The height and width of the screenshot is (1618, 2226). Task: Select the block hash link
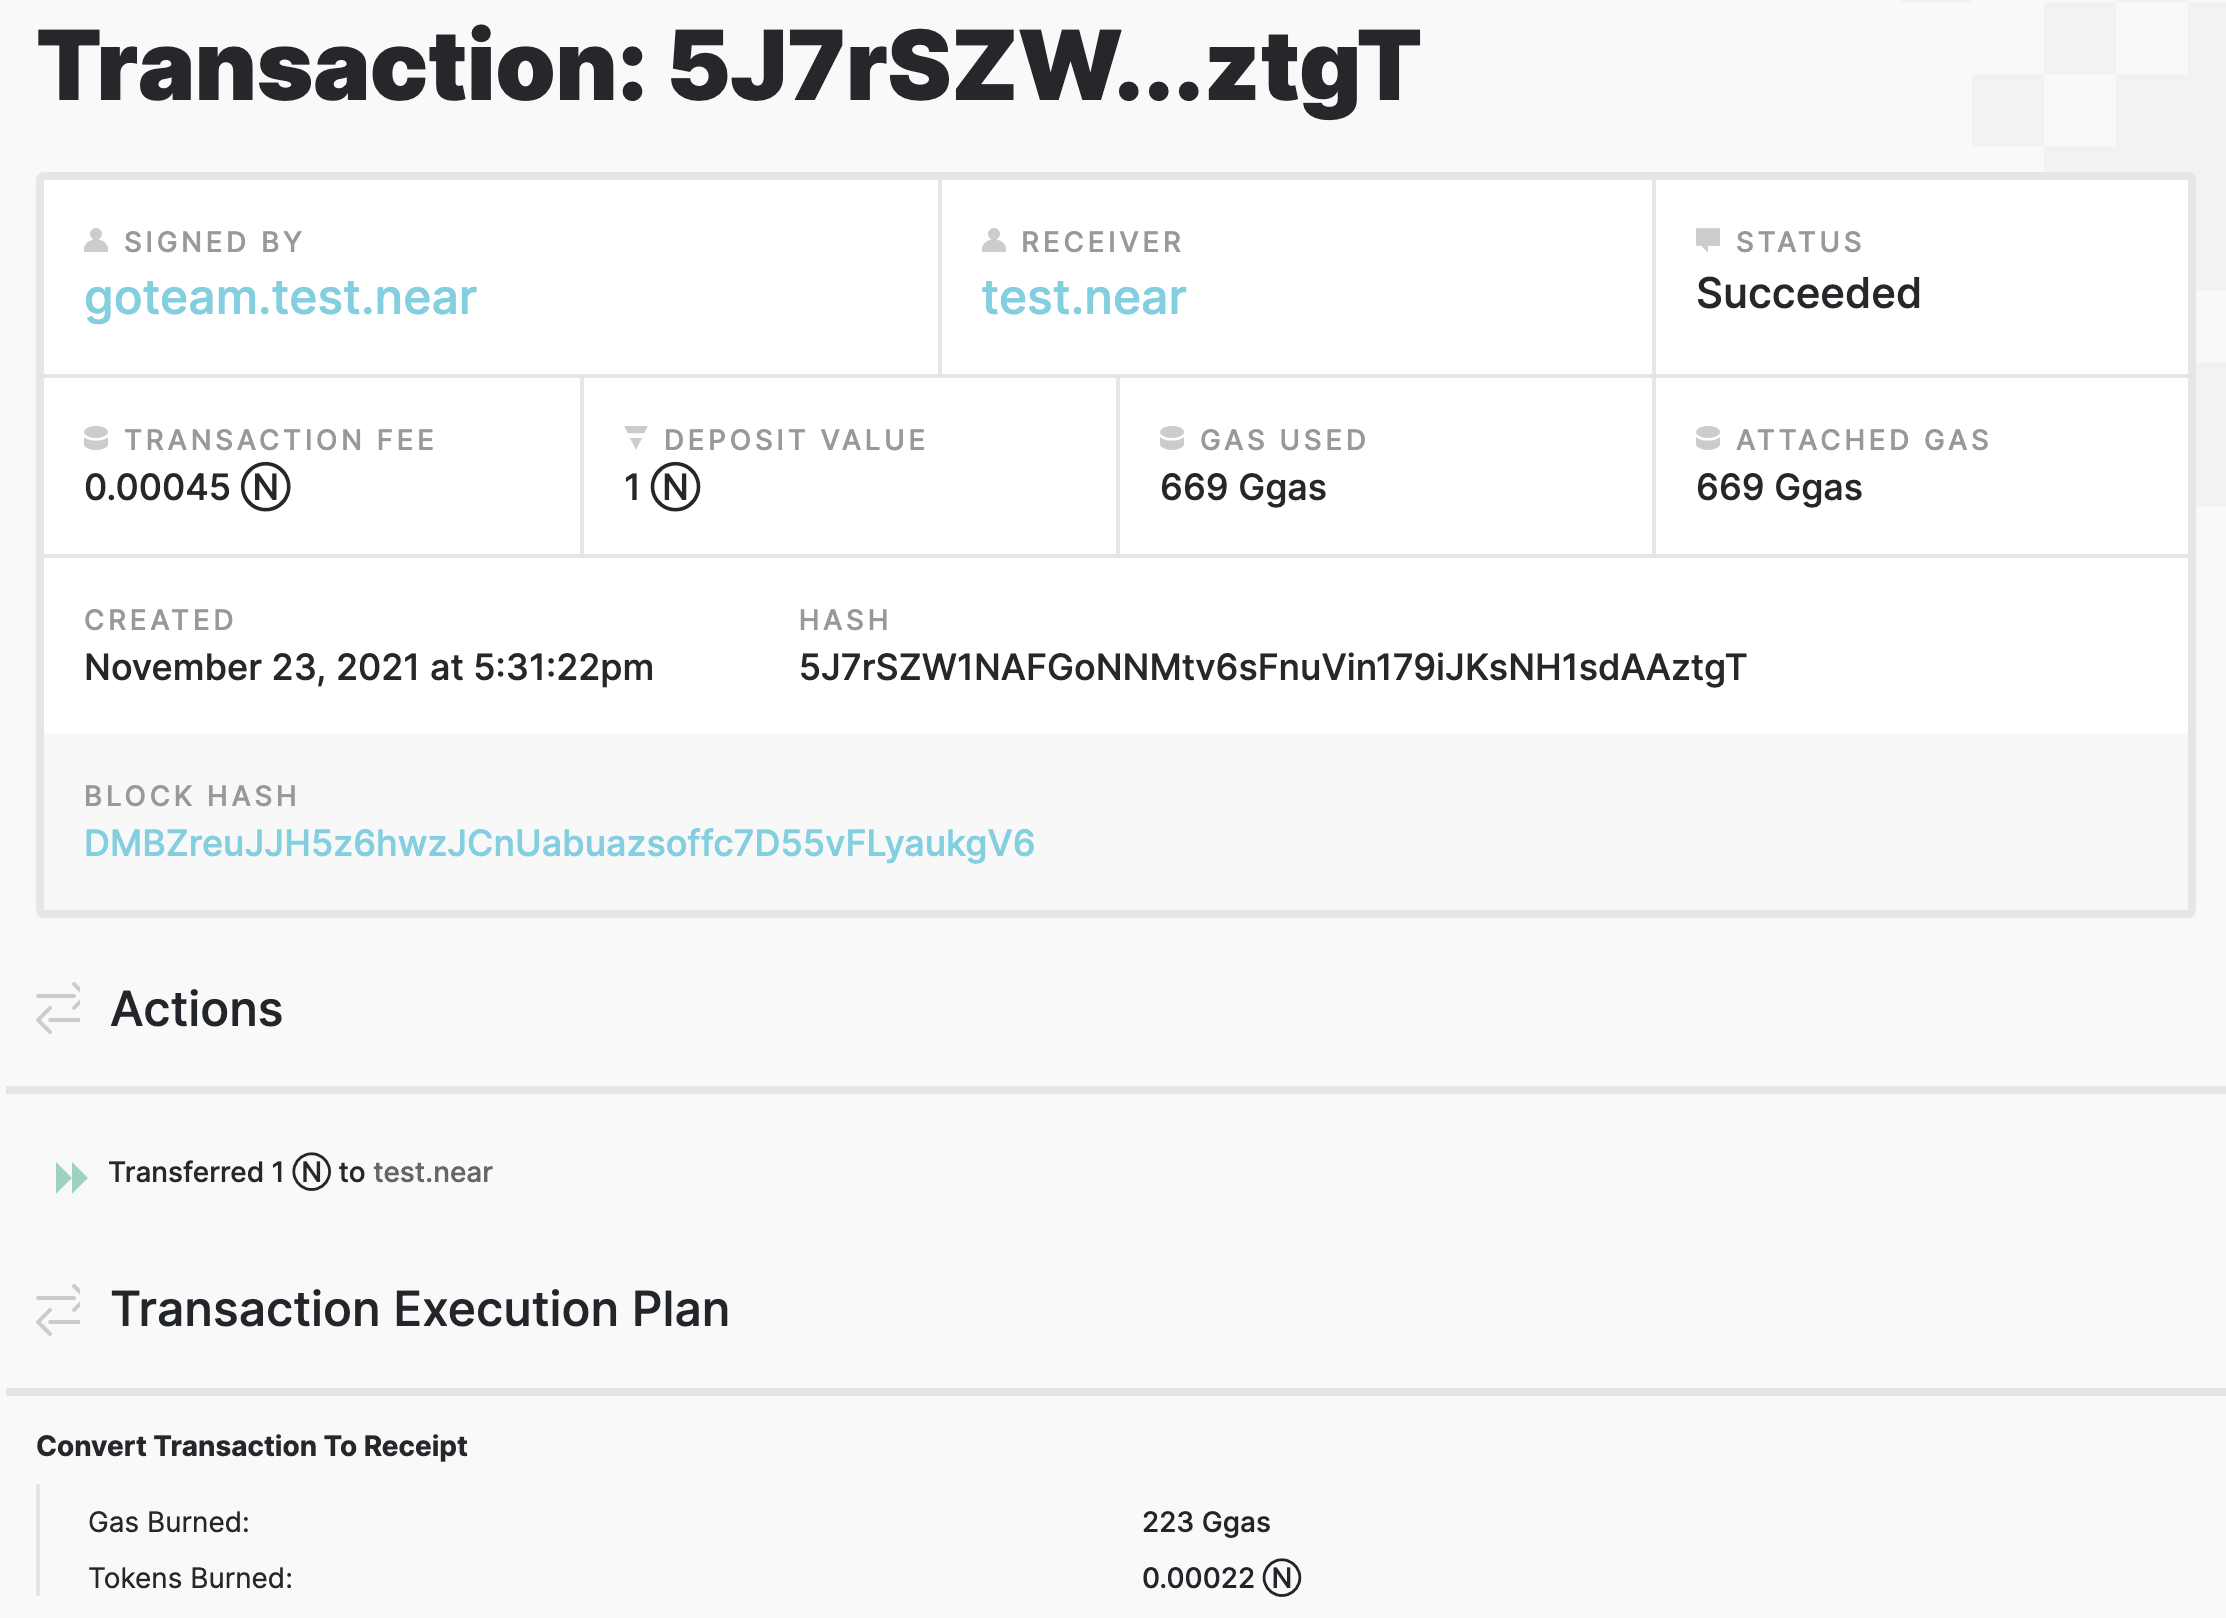click(x=555, y=844)
